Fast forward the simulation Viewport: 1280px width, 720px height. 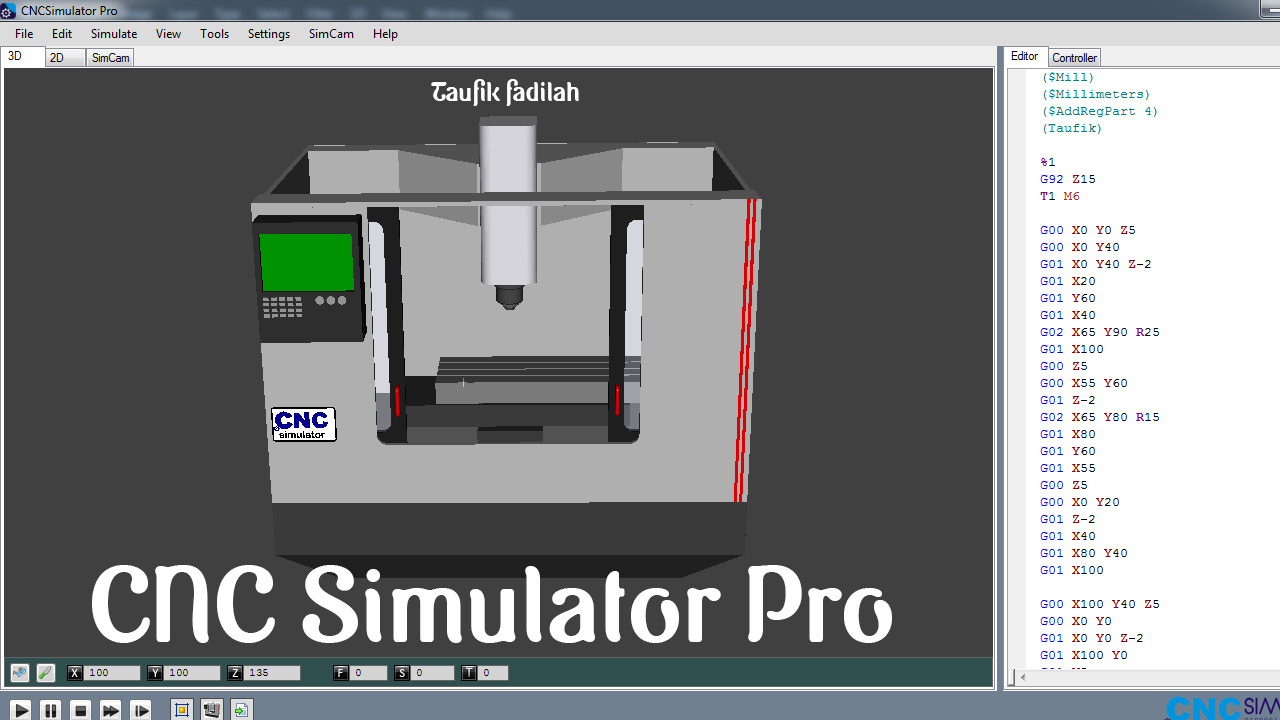111,710
